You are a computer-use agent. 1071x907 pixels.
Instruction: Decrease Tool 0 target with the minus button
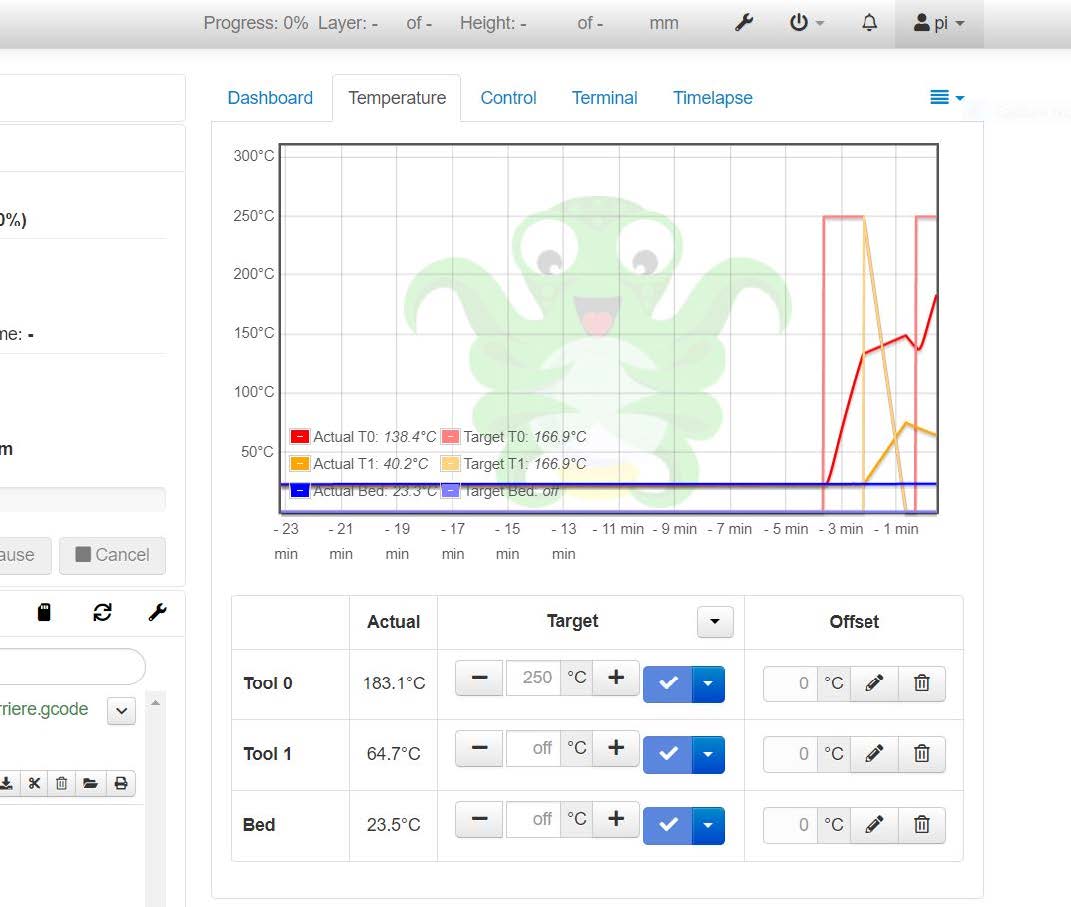478,677
